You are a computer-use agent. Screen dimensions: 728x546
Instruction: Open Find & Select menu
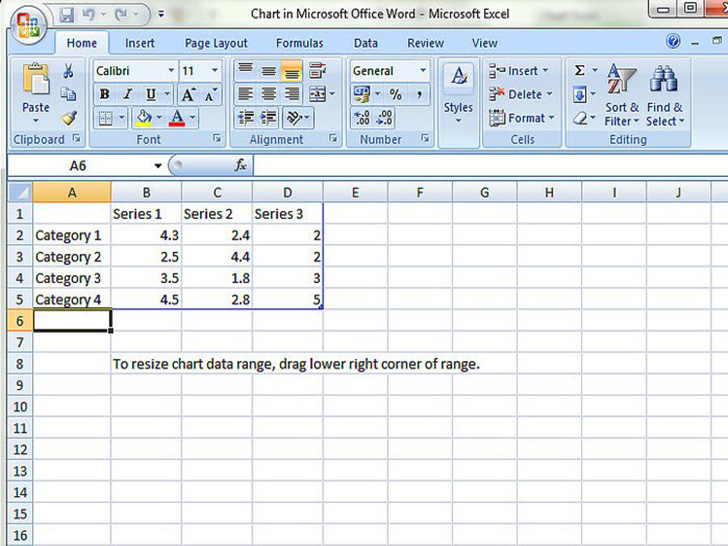[x=665, y=96]
